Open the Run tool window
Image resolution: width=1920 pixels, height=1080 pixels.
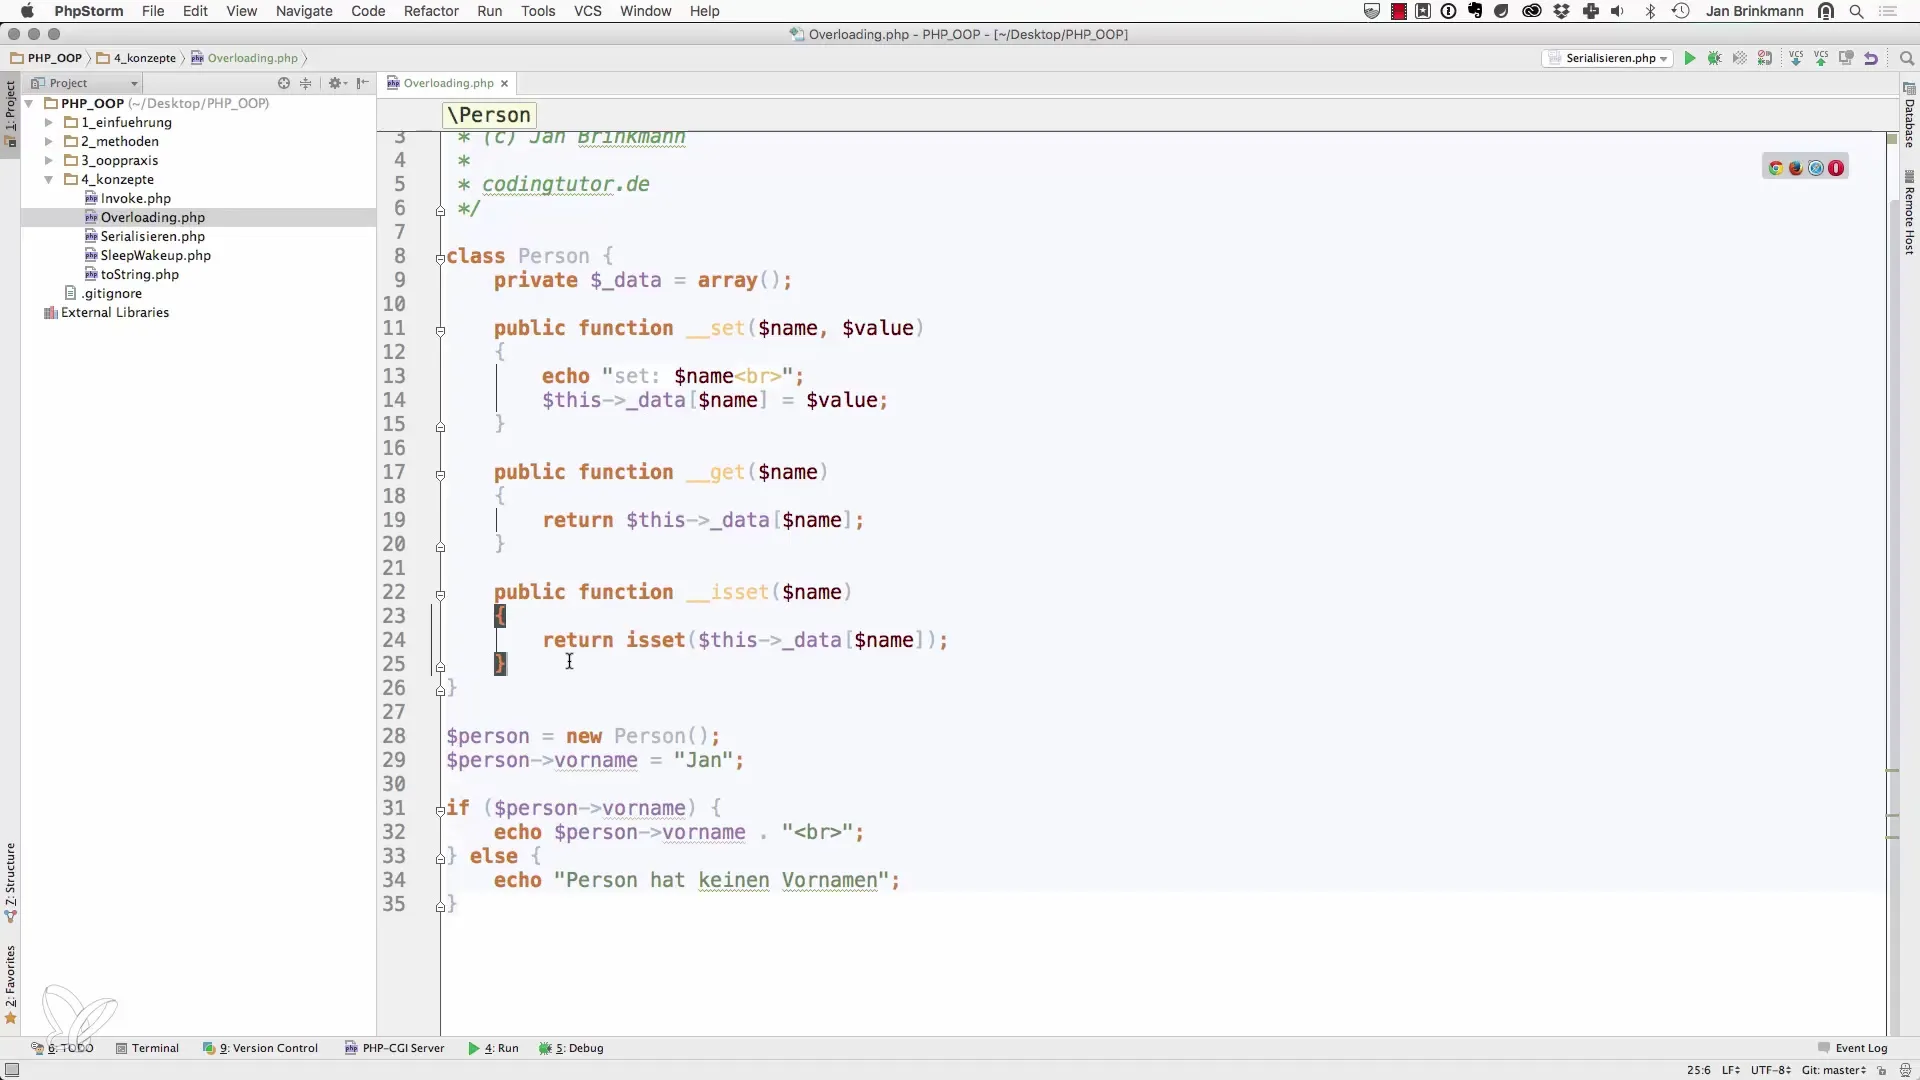(x=493, y=1048)
